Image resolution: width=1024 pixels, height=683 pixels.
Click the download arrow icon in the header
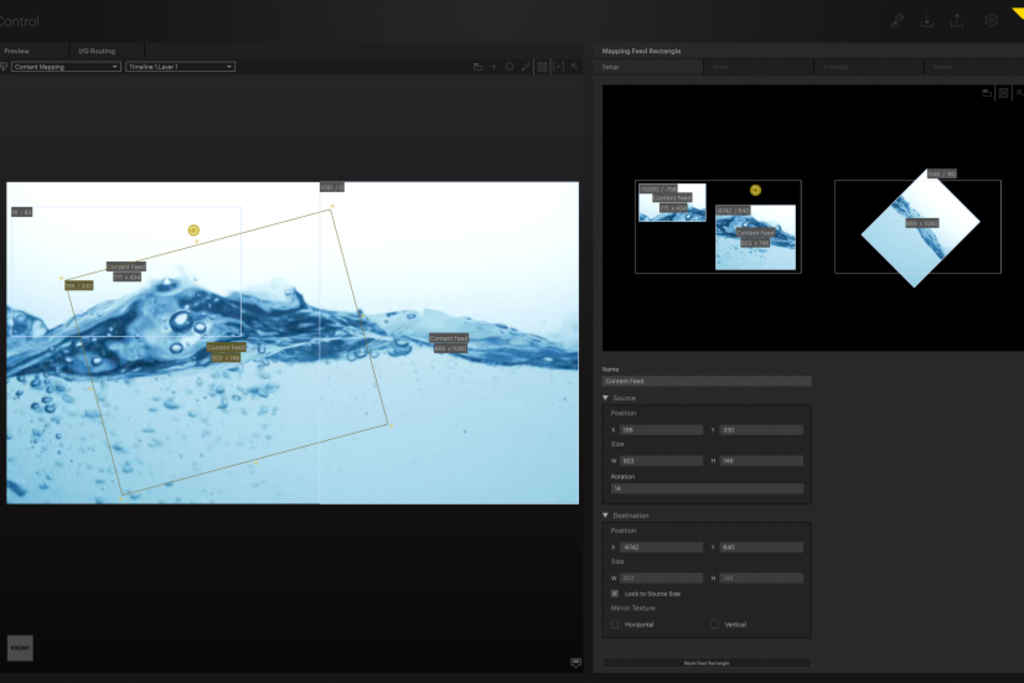[927, 21]
